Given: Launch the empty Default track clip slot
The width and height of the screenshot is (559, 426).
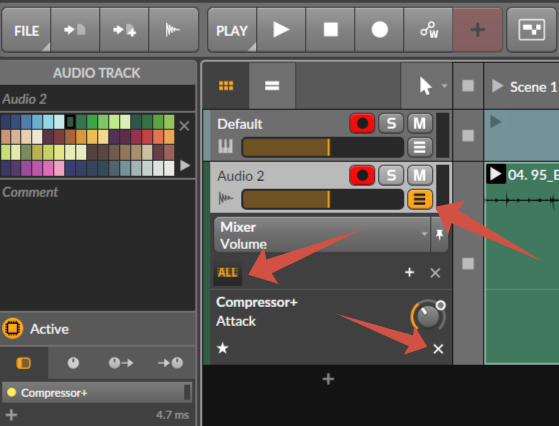Looking at the screenshot, I should (x=496, y=122).
